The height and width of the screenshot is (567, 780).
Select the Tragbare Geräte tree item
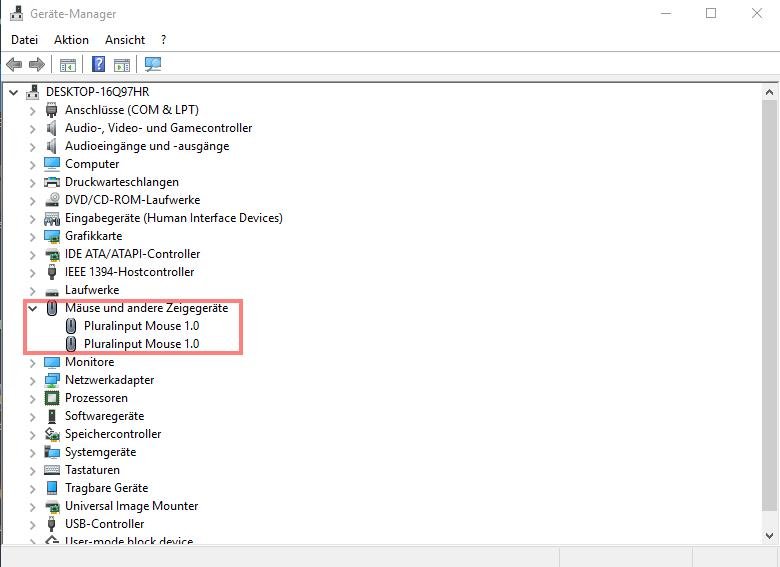pos(106,488)
